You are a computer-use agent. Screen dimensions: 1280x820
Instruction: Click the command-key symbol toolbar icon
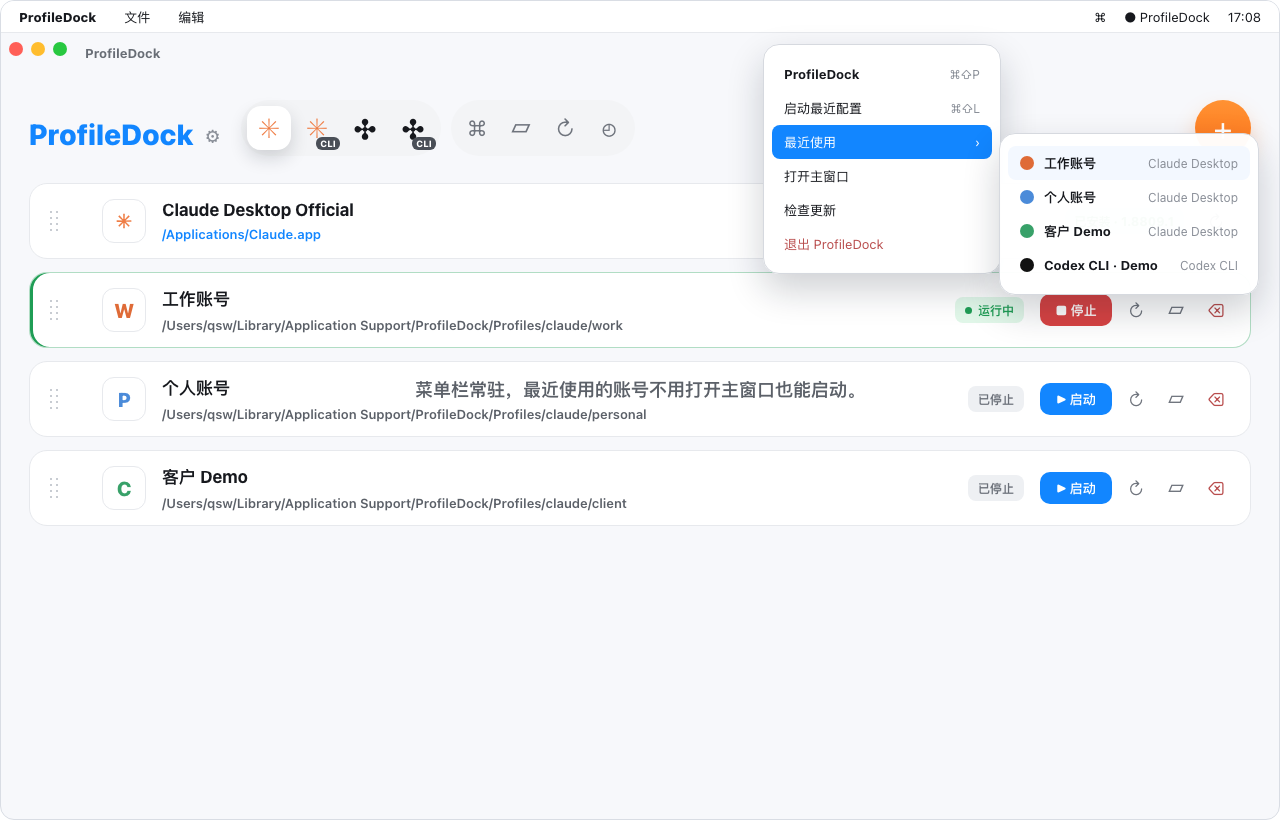click(477, 128)
